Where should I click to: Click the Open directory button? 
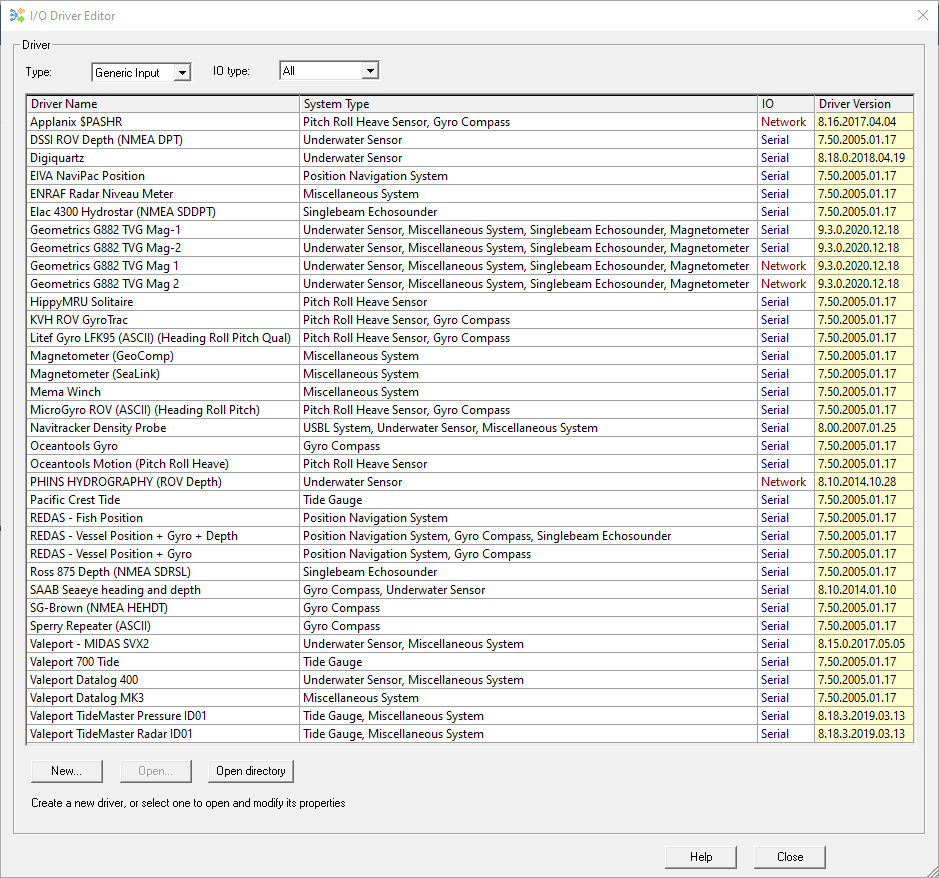(251, 771)
